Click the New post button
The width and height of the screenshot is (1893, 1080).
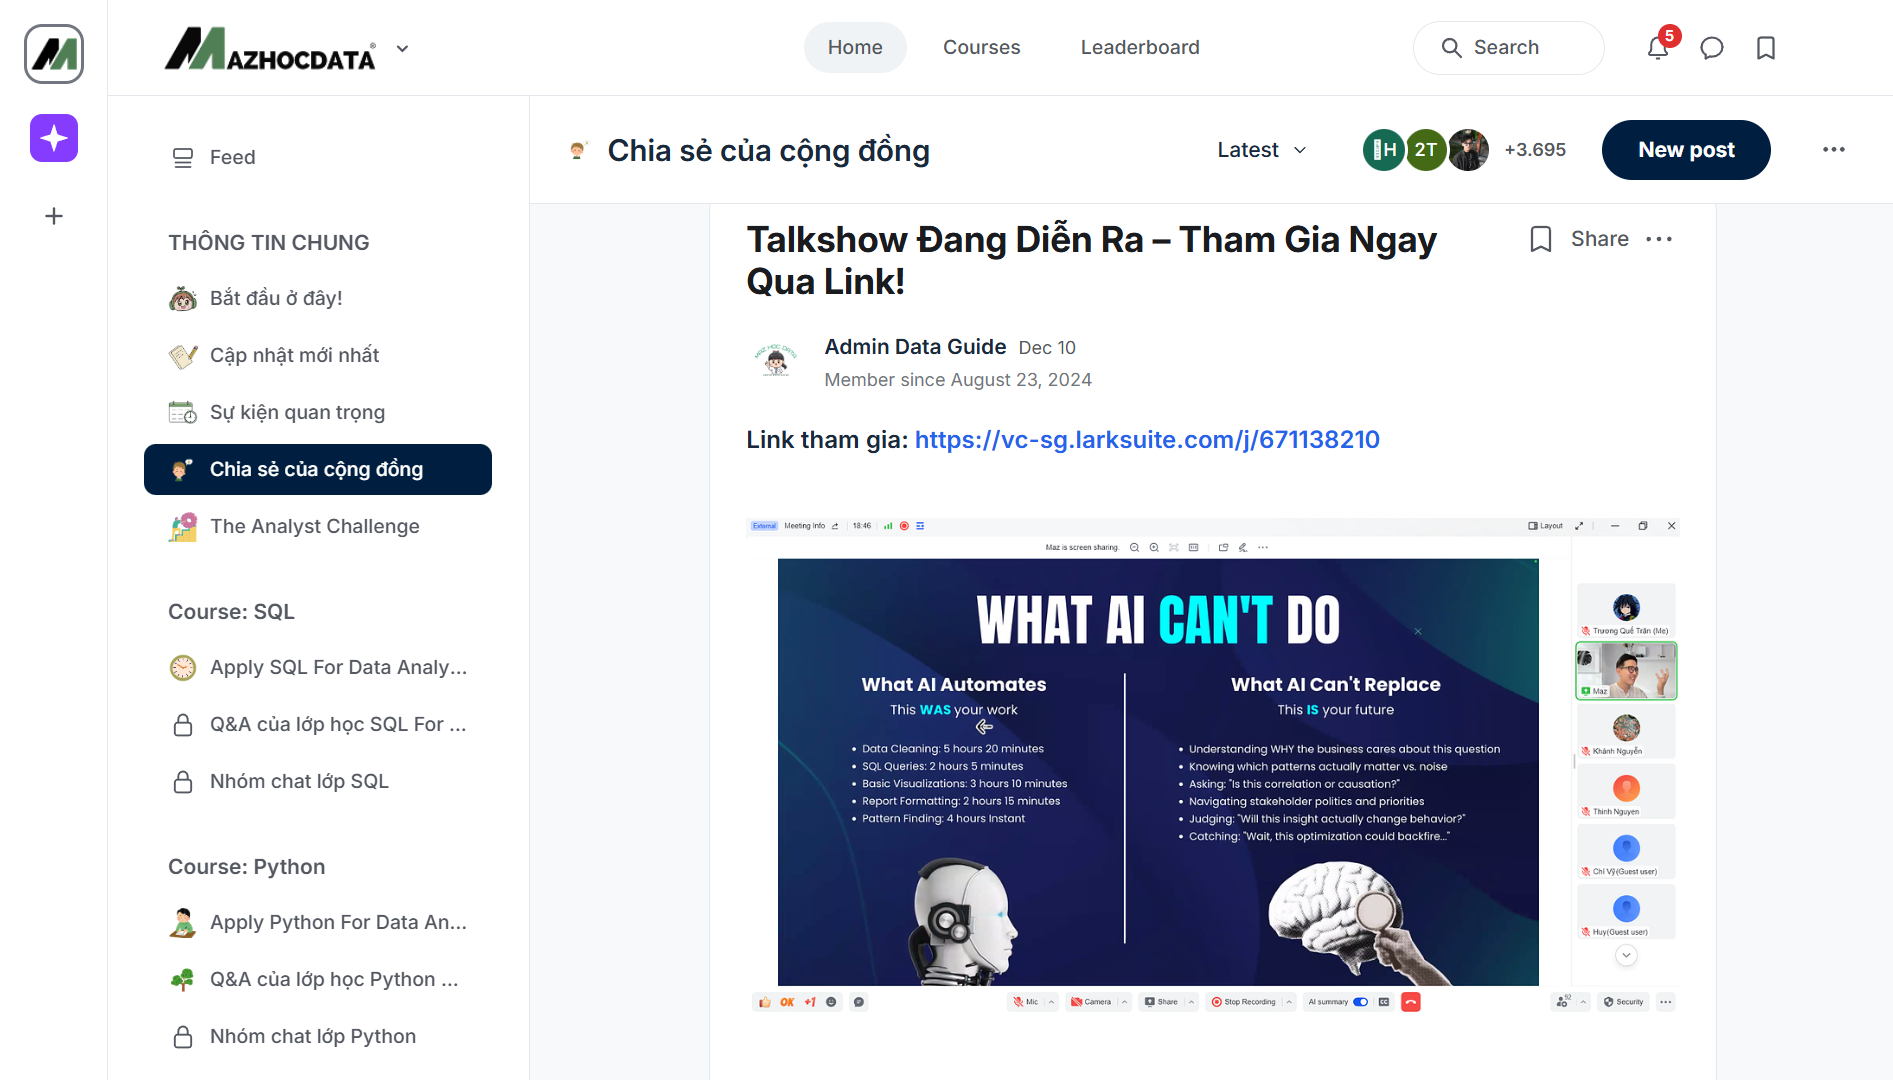click(1686, 150)
